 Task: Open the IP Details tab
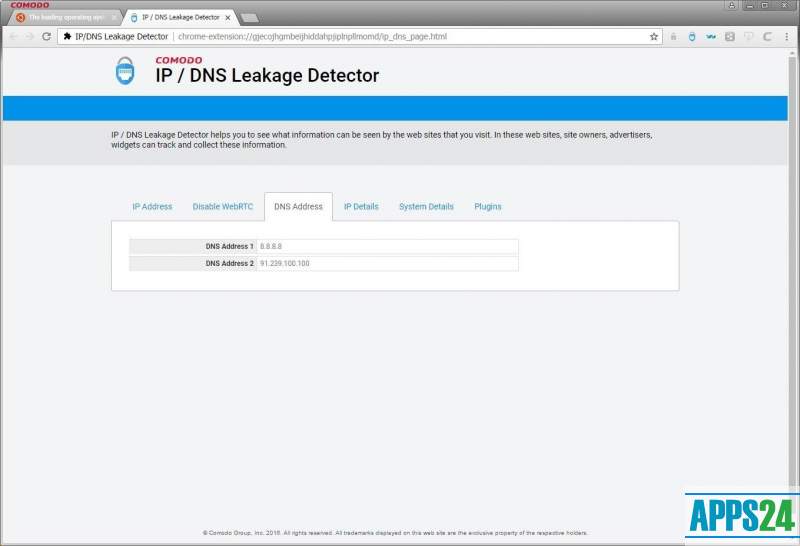click(361, 207)
